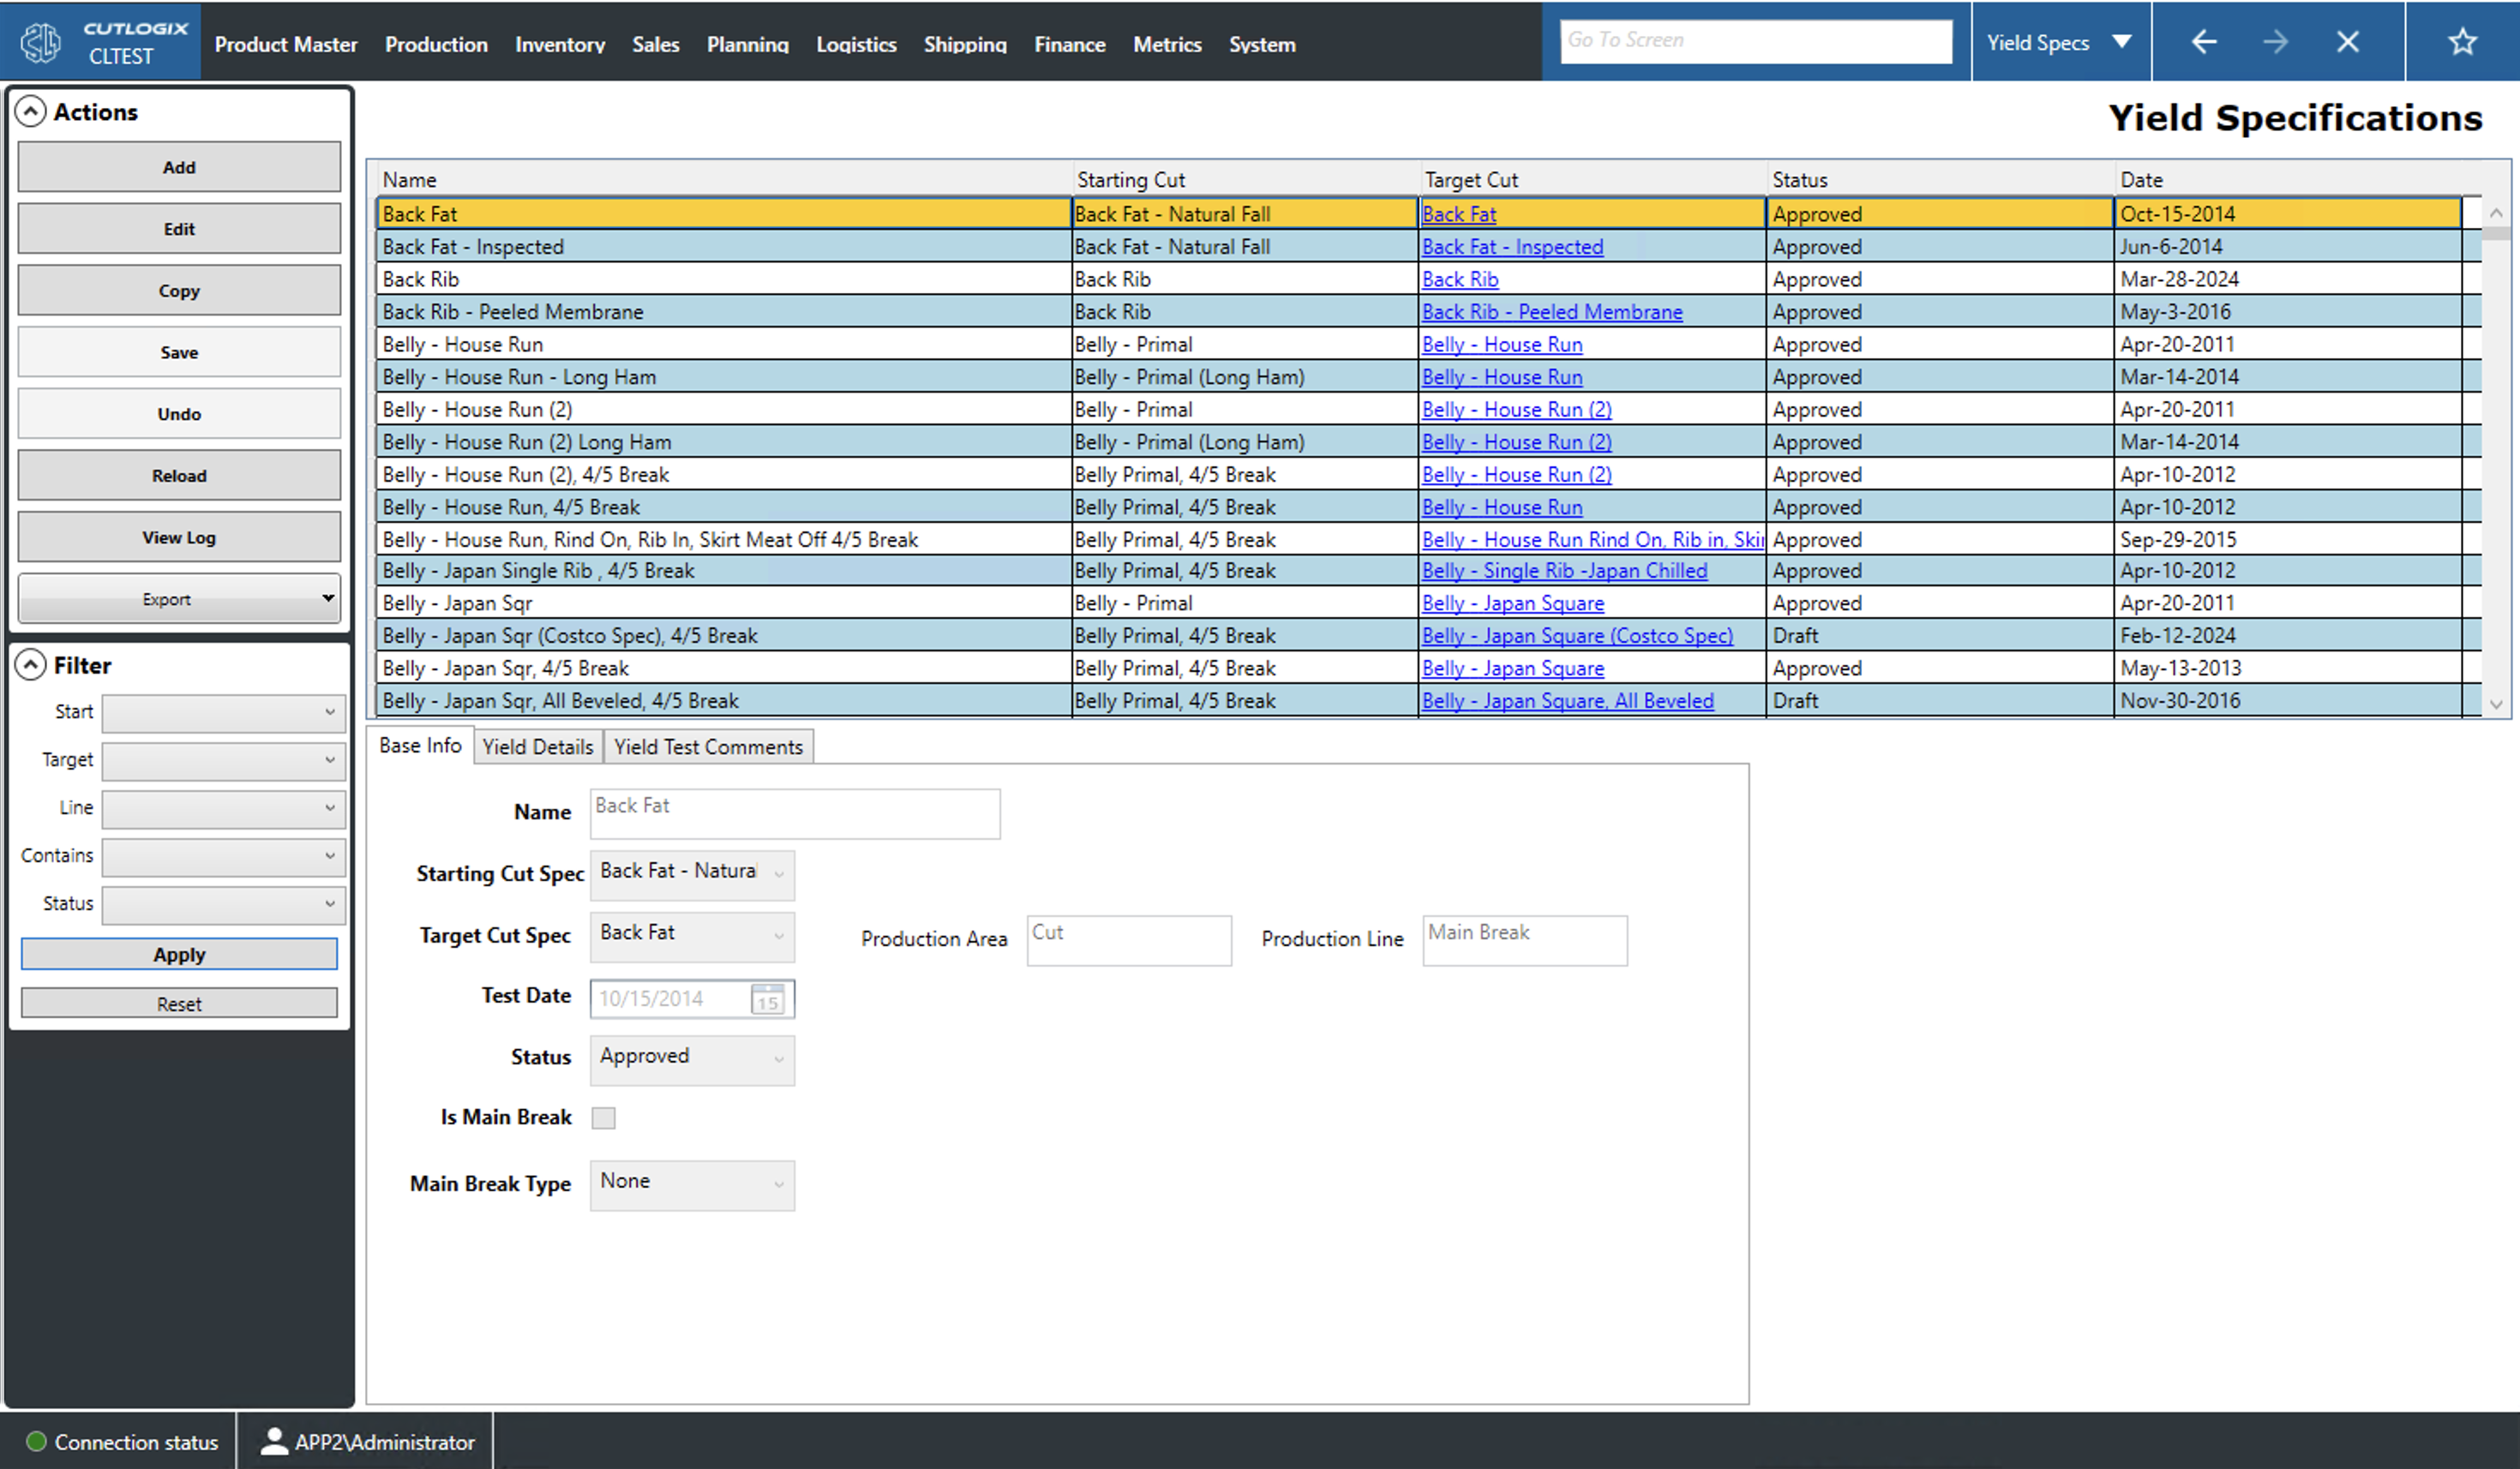Viewport: 2520px width, 1469px height.
Task: Click the forward navigation arrow
Action: coord(2276,41)
